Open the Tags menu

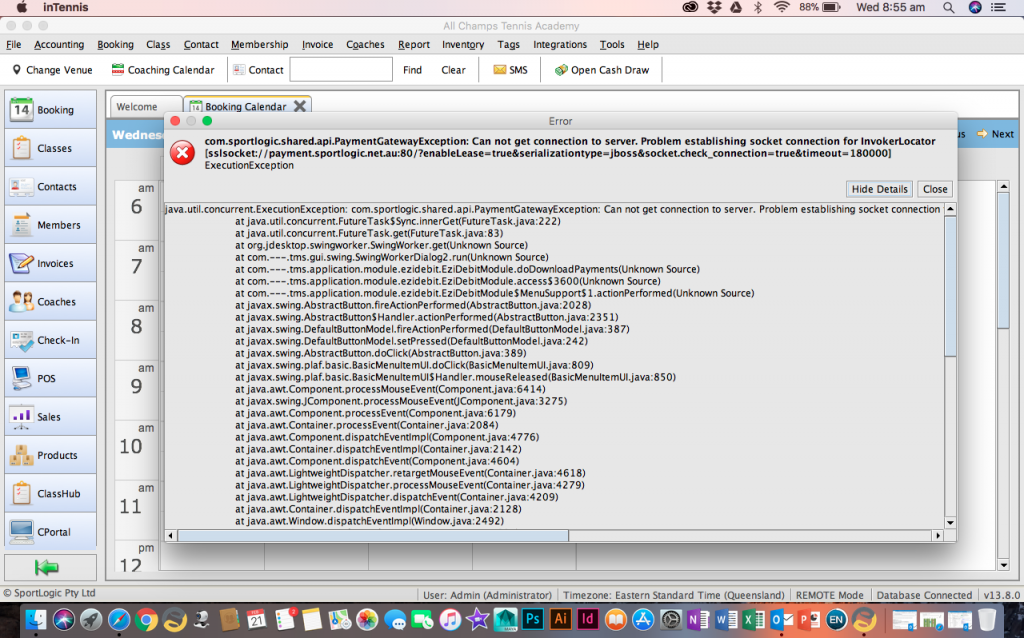[508, 44]
